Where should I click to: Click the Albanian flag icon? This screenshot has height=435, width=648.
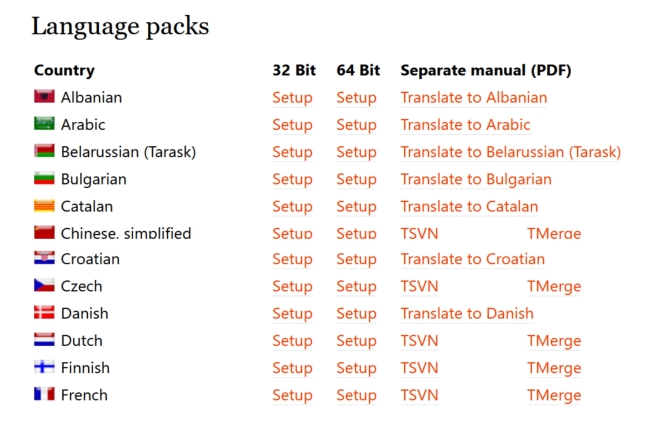(x=44, y=96)
